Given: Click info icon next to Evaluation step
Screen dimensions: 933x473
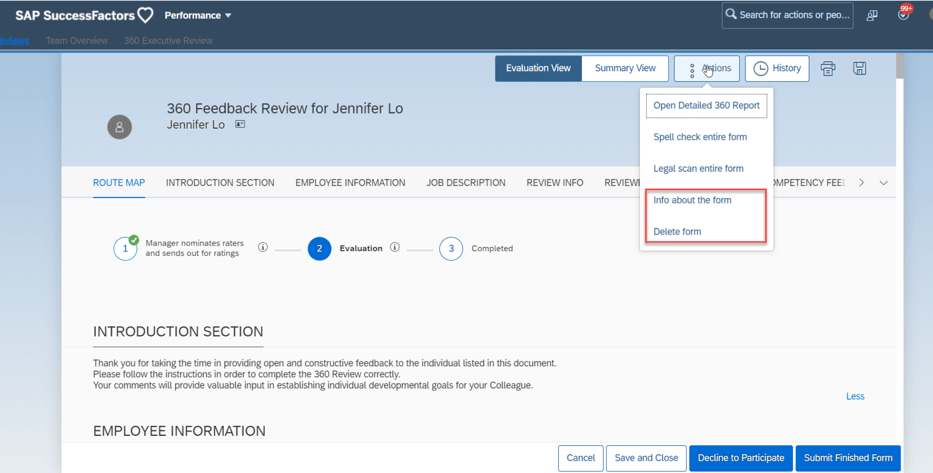Looking at the screenshot, I should point(395,248).
